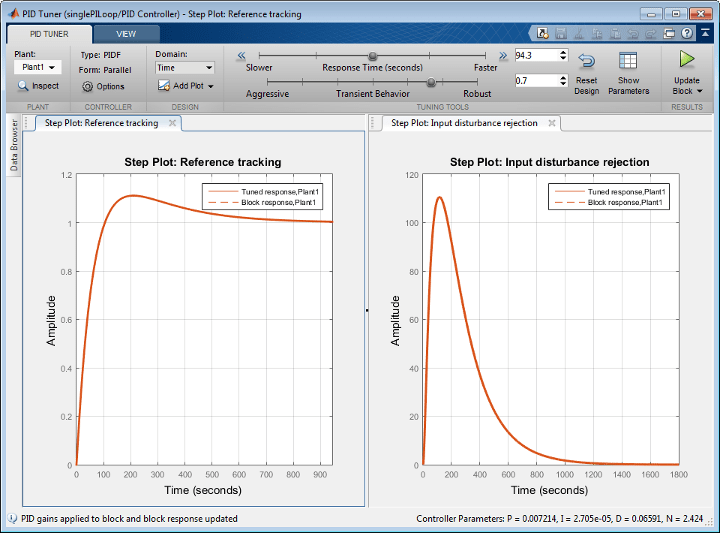The width and height of the screenshot is (720, 533).
Task: Open the Domain Time dropdown
Action: tap(184, 68)
